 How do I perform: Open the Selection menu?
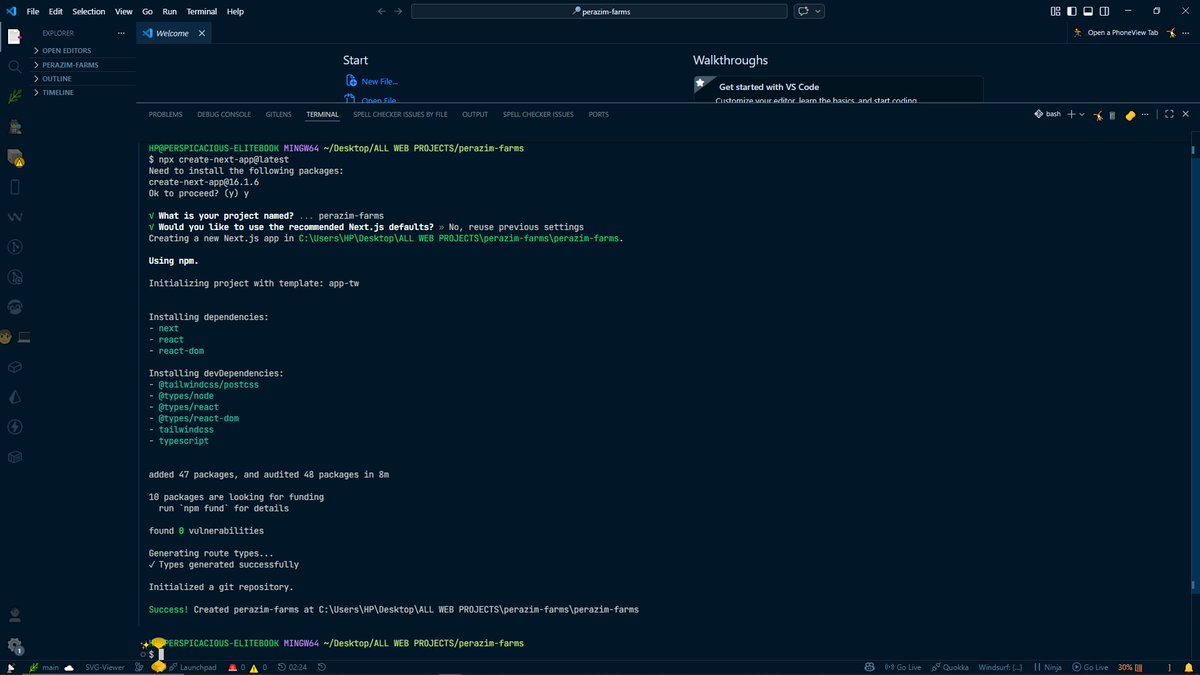88,11
